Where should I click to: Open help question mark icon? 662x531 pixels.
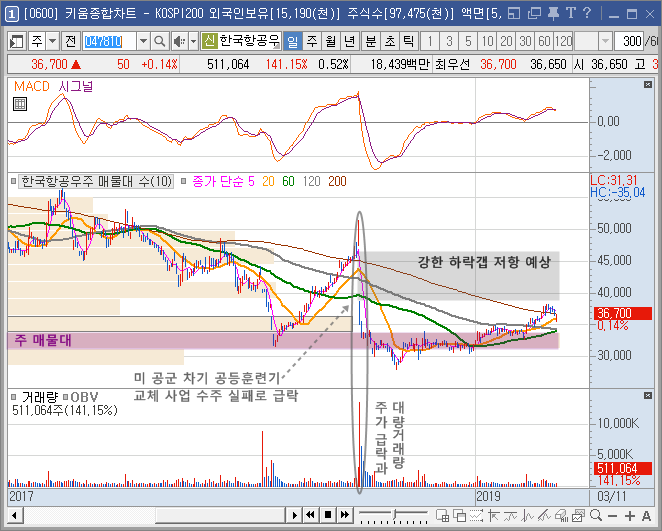[x=587, y=14]
